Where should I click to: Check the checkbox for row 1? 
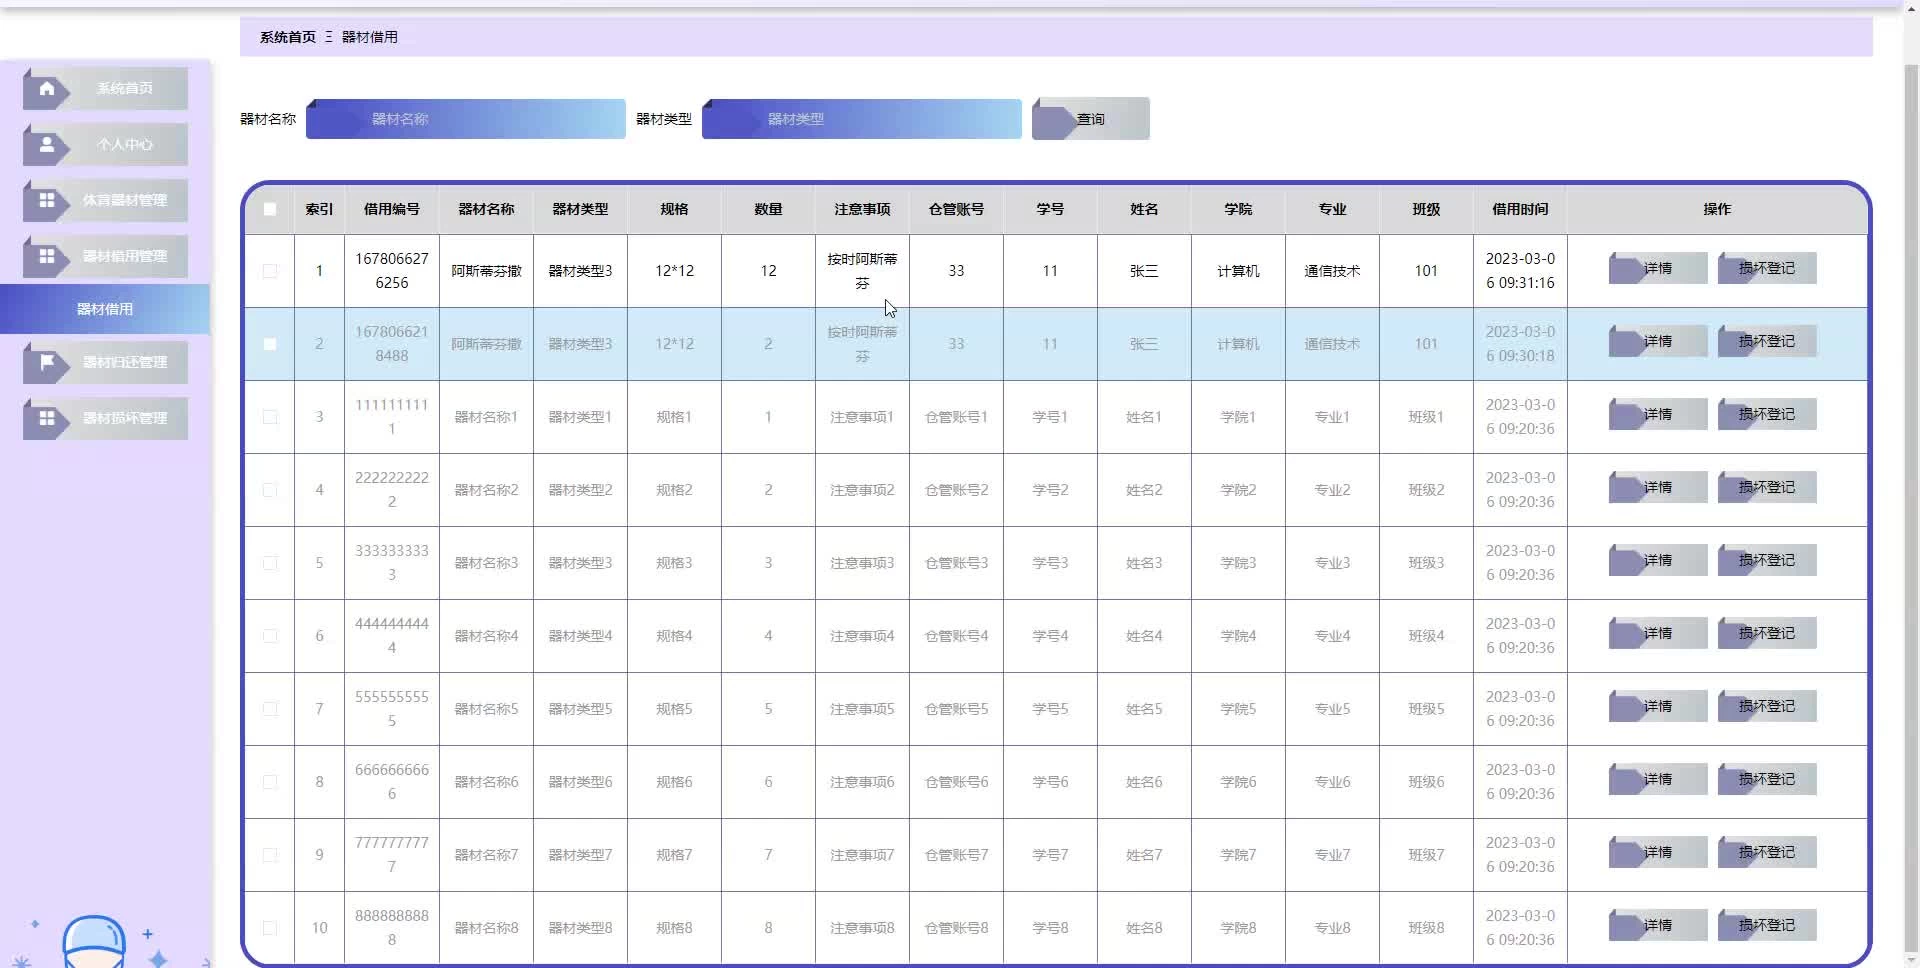pos(270,271)
